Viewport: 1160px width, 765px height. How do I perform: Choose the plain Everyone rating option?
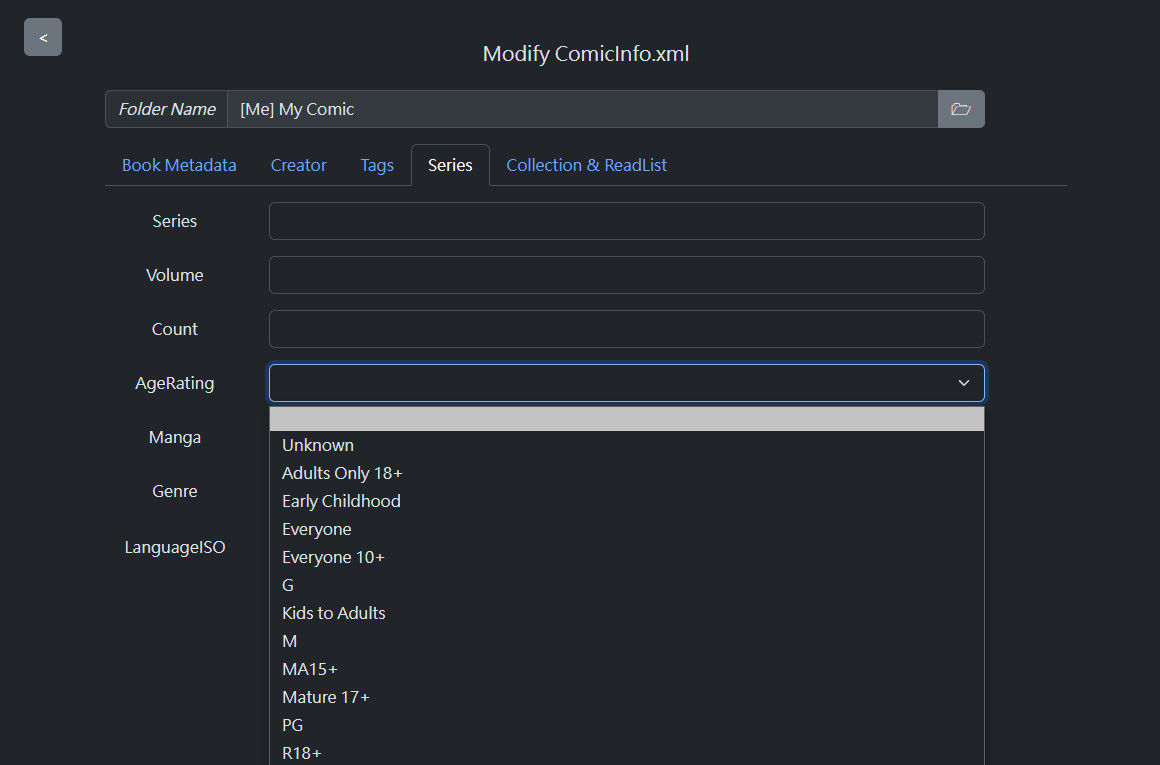(627, 529)
